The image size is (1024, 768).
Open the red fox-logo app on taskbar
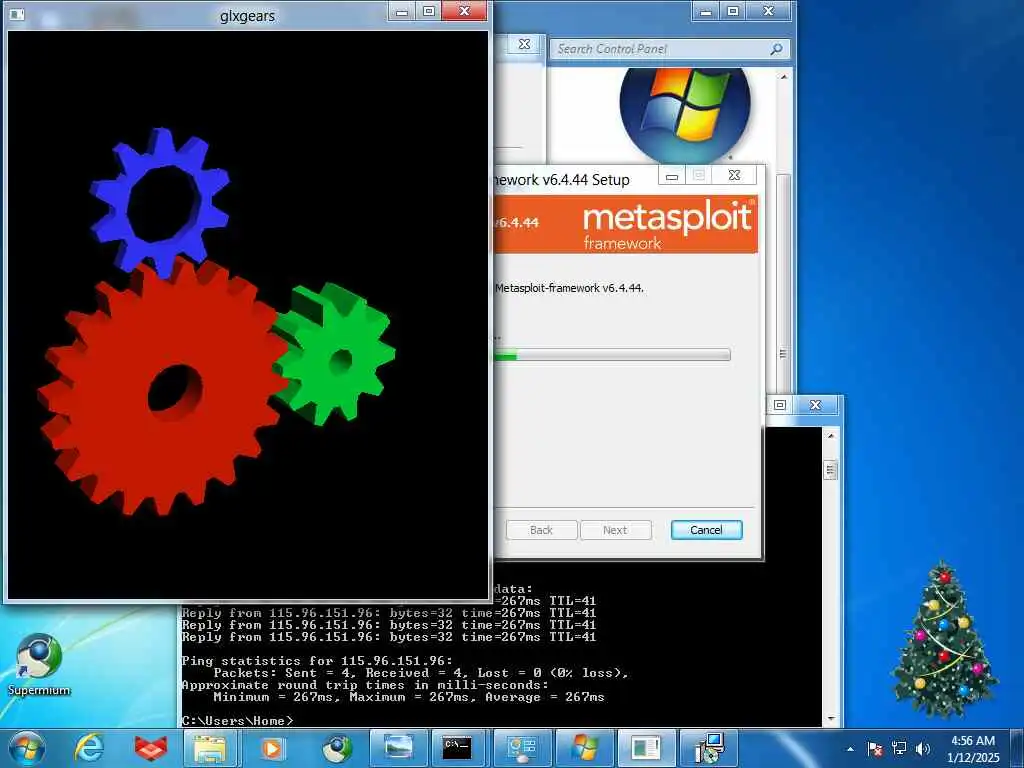(151, 748)
